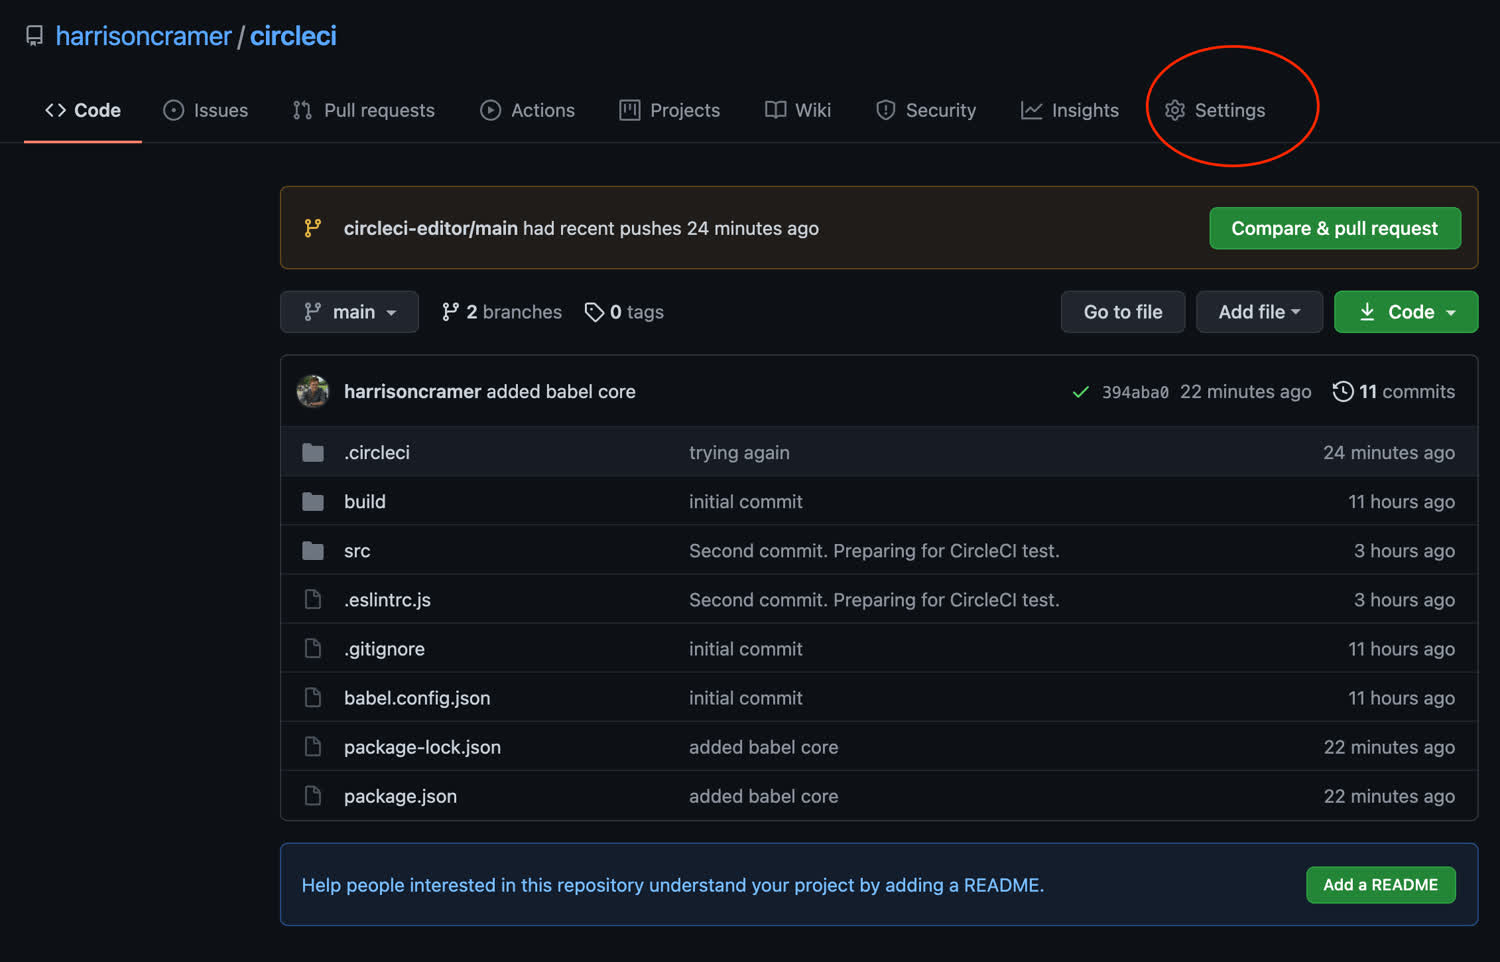Switch to the Code tab
Screen dimensions: 1500x962
coord(83,110)
